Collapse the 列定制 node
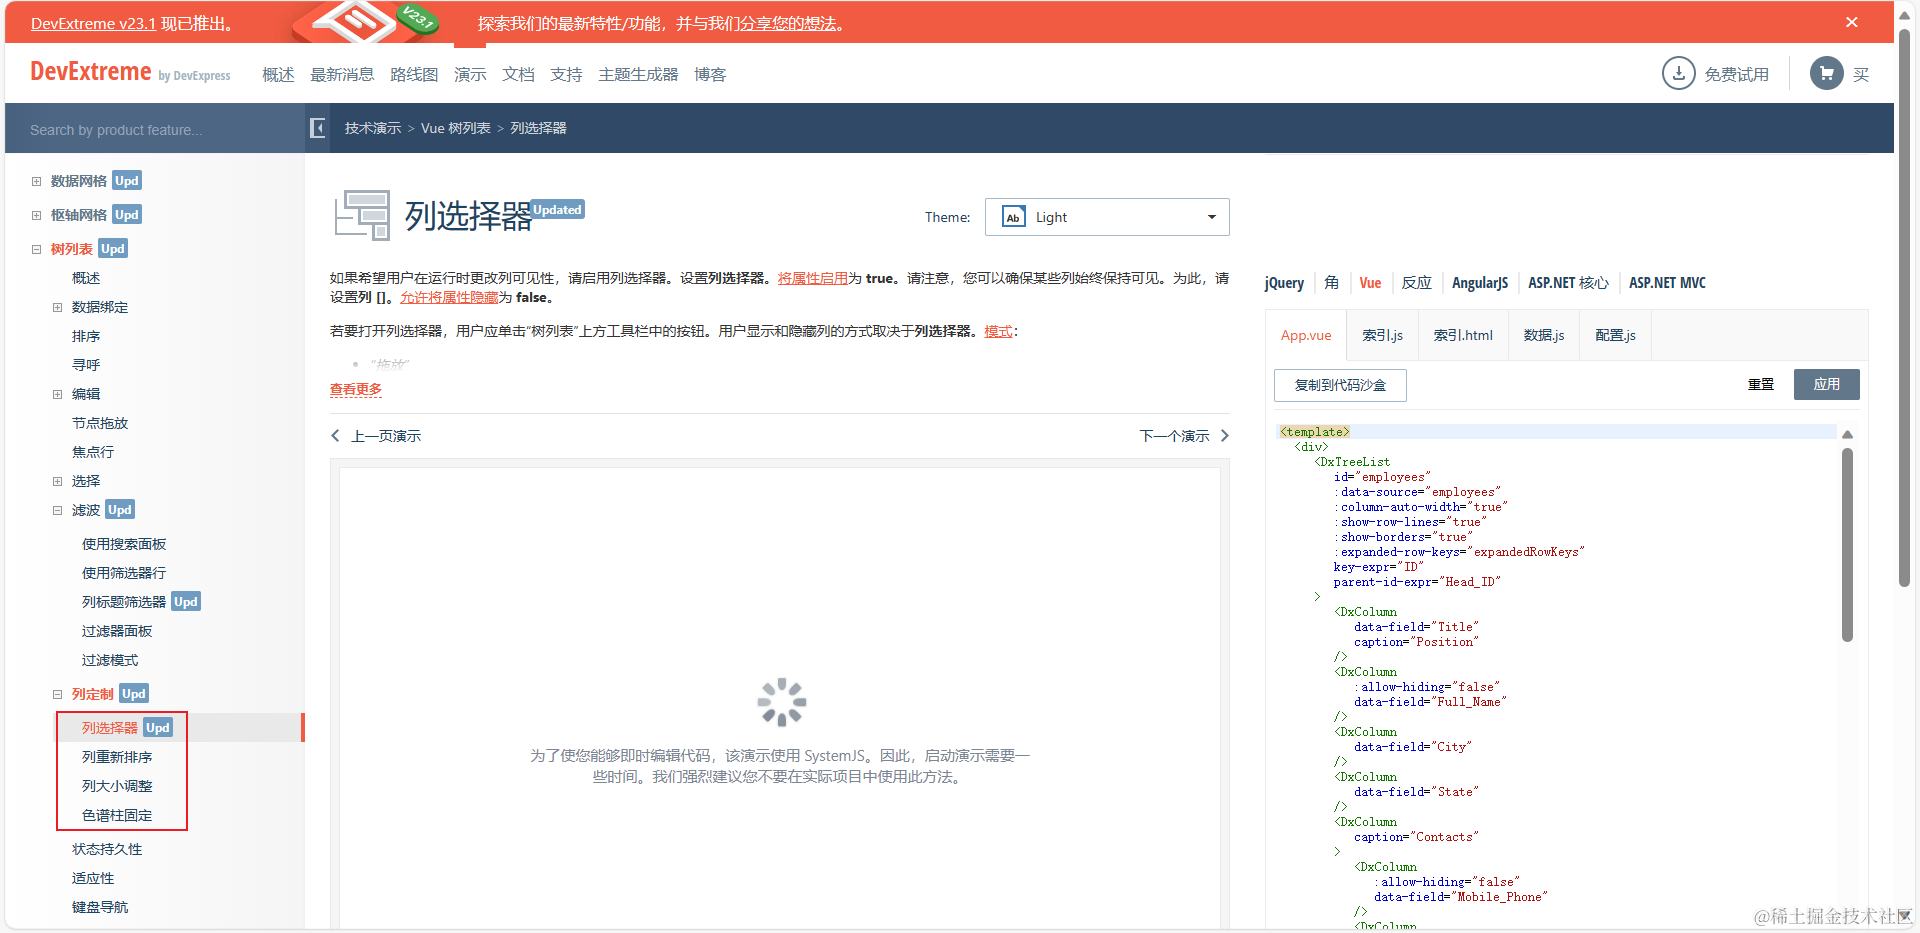The height and width of the screenshot is (933, 1920). 57,694
